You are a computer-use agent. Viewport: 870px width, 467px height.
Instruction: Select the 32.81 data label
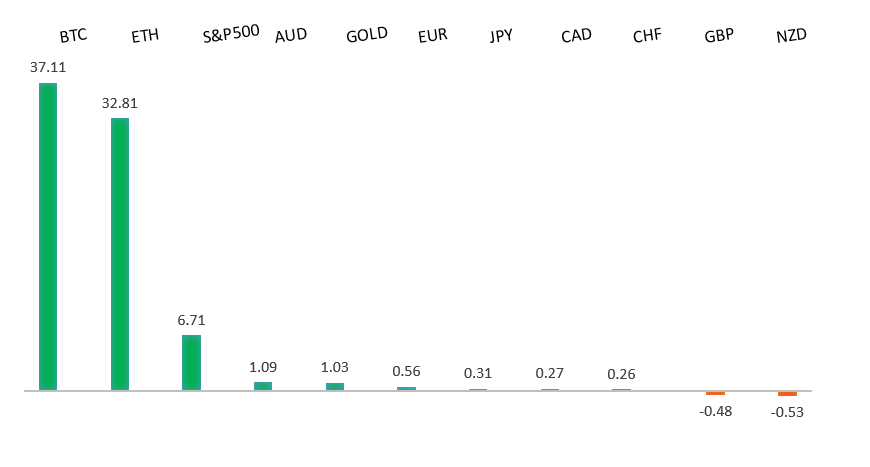(120, 102)
